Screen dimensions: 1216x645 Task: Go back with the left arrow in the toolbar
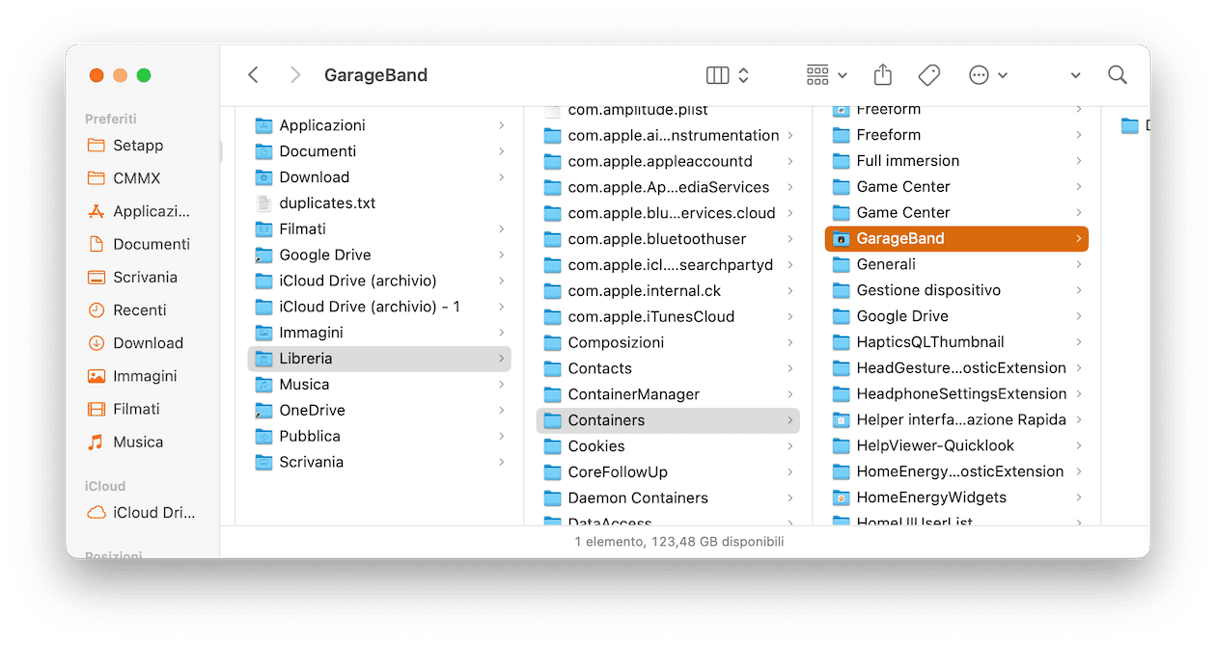[253, 75]
